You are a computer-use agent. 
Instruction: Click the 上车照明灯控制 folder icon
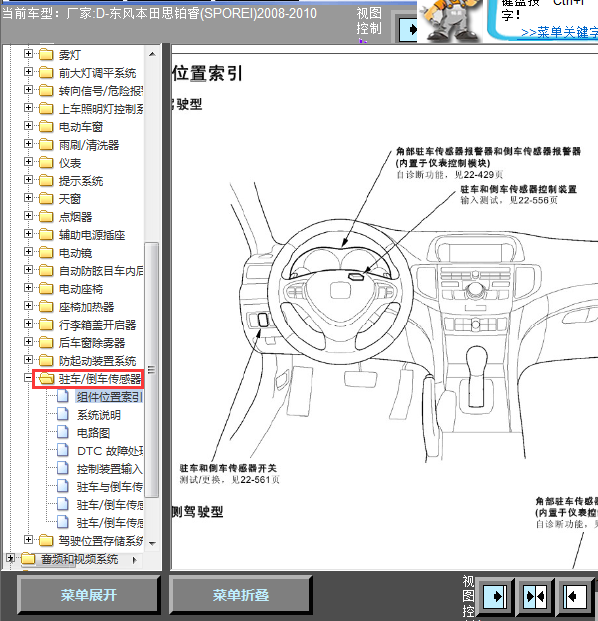[46, 108]
